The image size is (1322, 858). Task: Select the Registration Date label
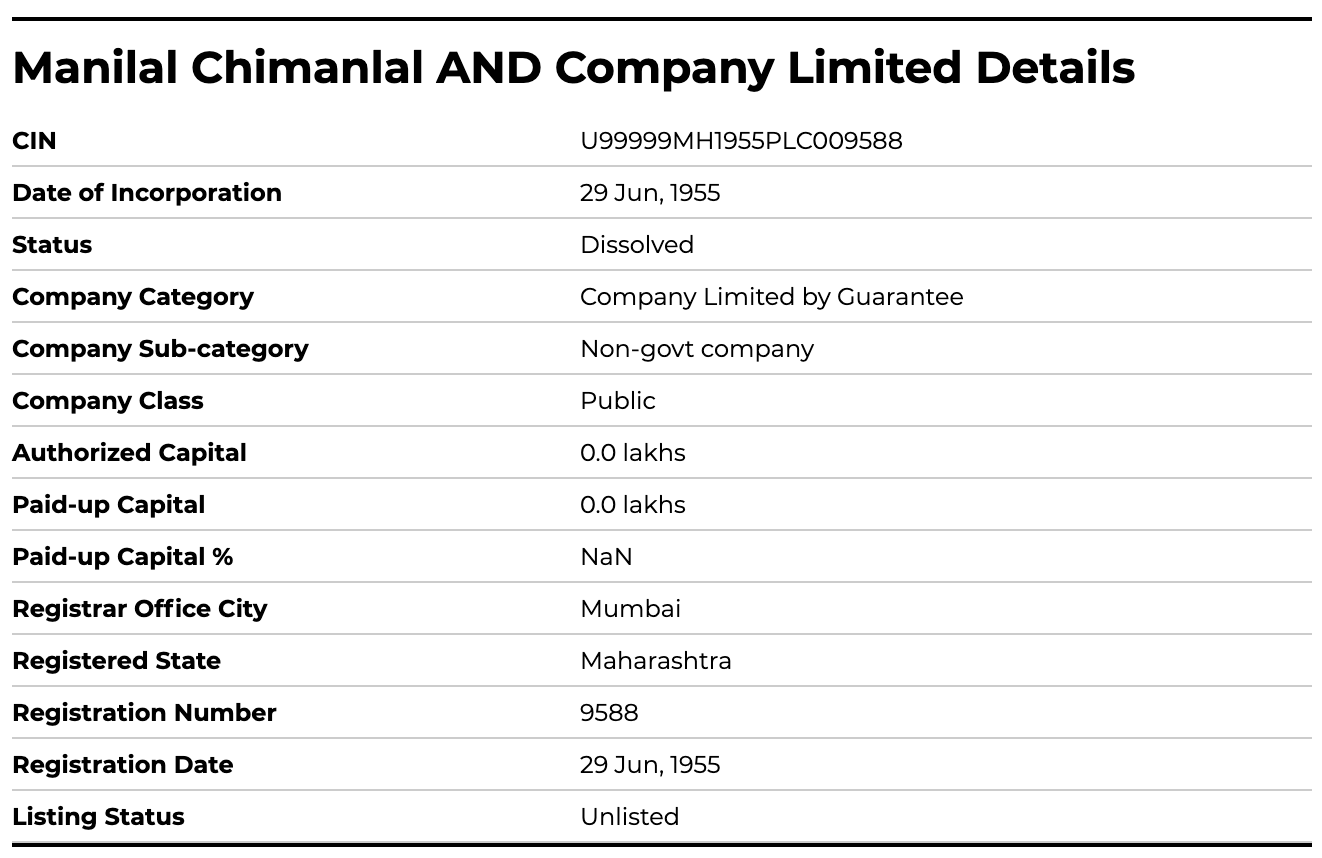pos(123,765)
